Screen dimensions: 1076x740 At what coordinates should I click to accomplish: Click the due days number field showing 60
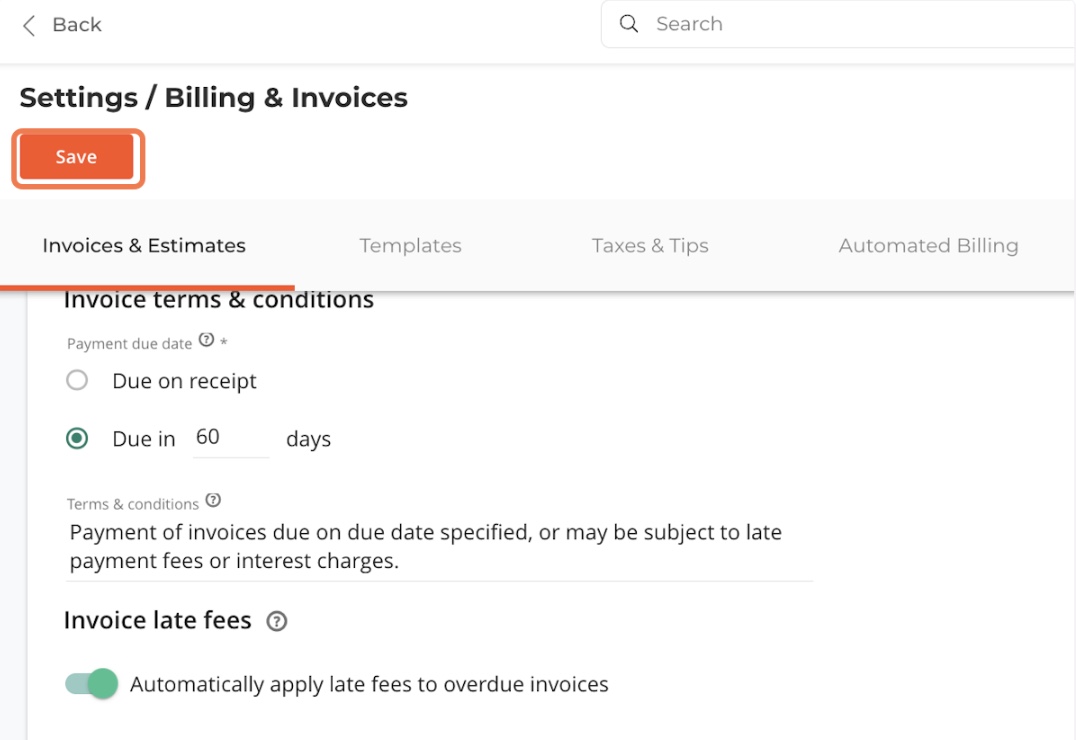(230, 438)
